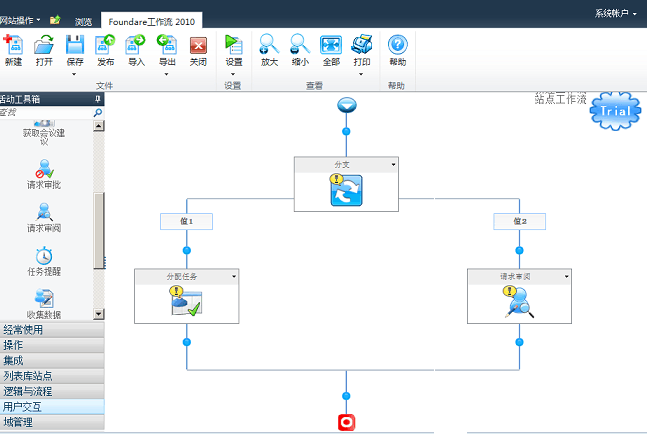Click the 导入 (Import) icon
647x434 pixels.
(x=136, y=45)
